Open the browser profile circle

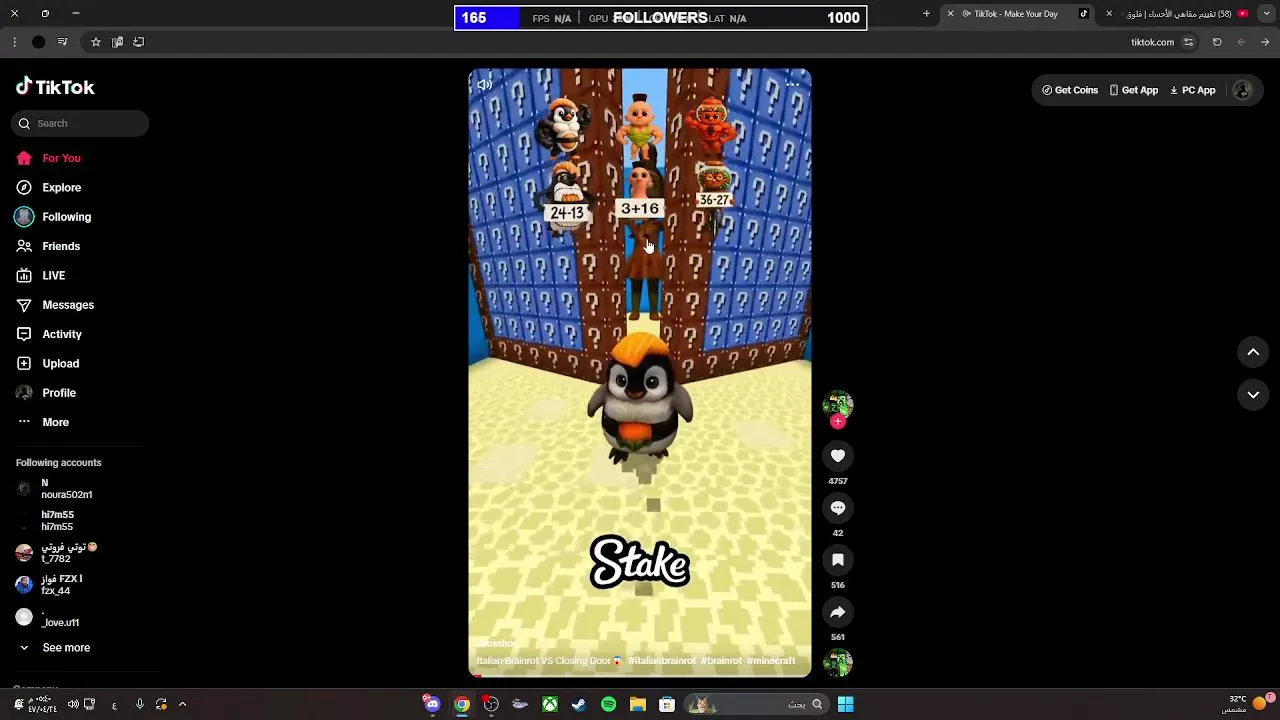point(38,42)
